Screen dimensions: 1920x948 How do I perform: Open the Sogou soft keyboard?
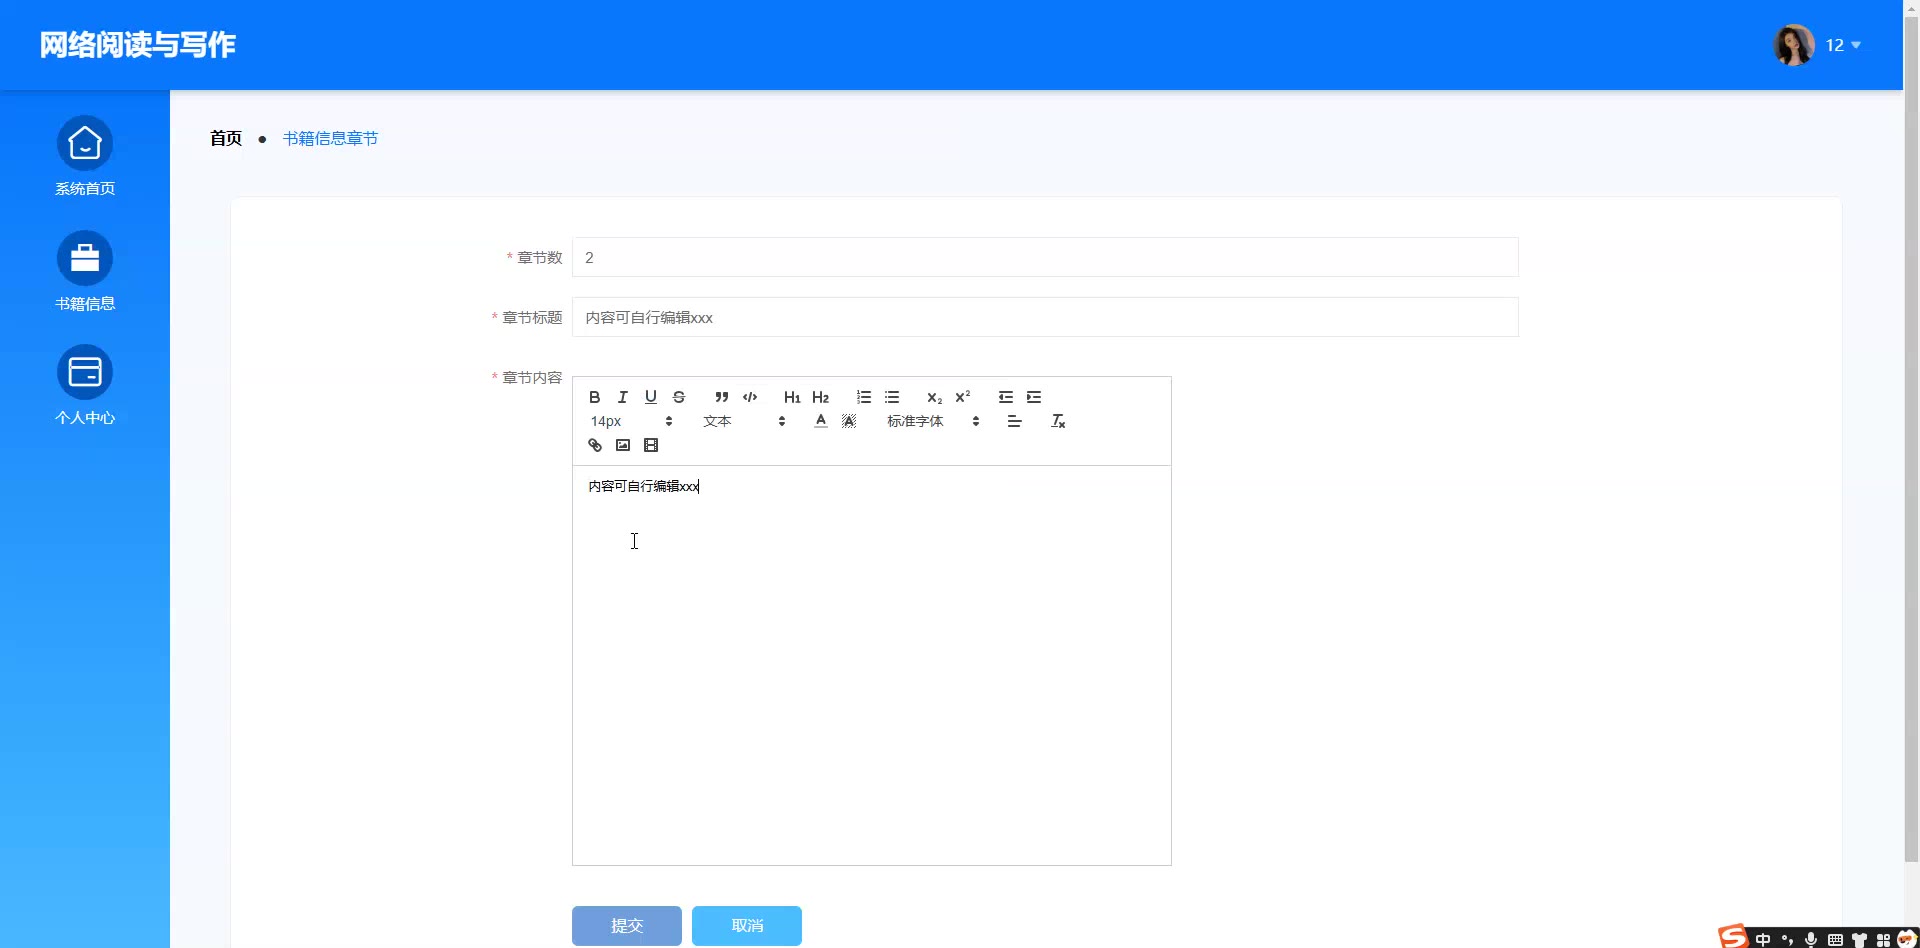(x=1835, y=939)
